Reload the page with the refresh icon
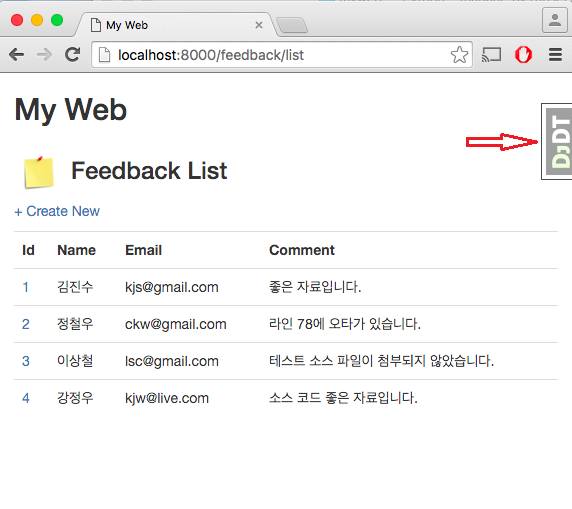572x509 pixels. (x=72, y=54)
